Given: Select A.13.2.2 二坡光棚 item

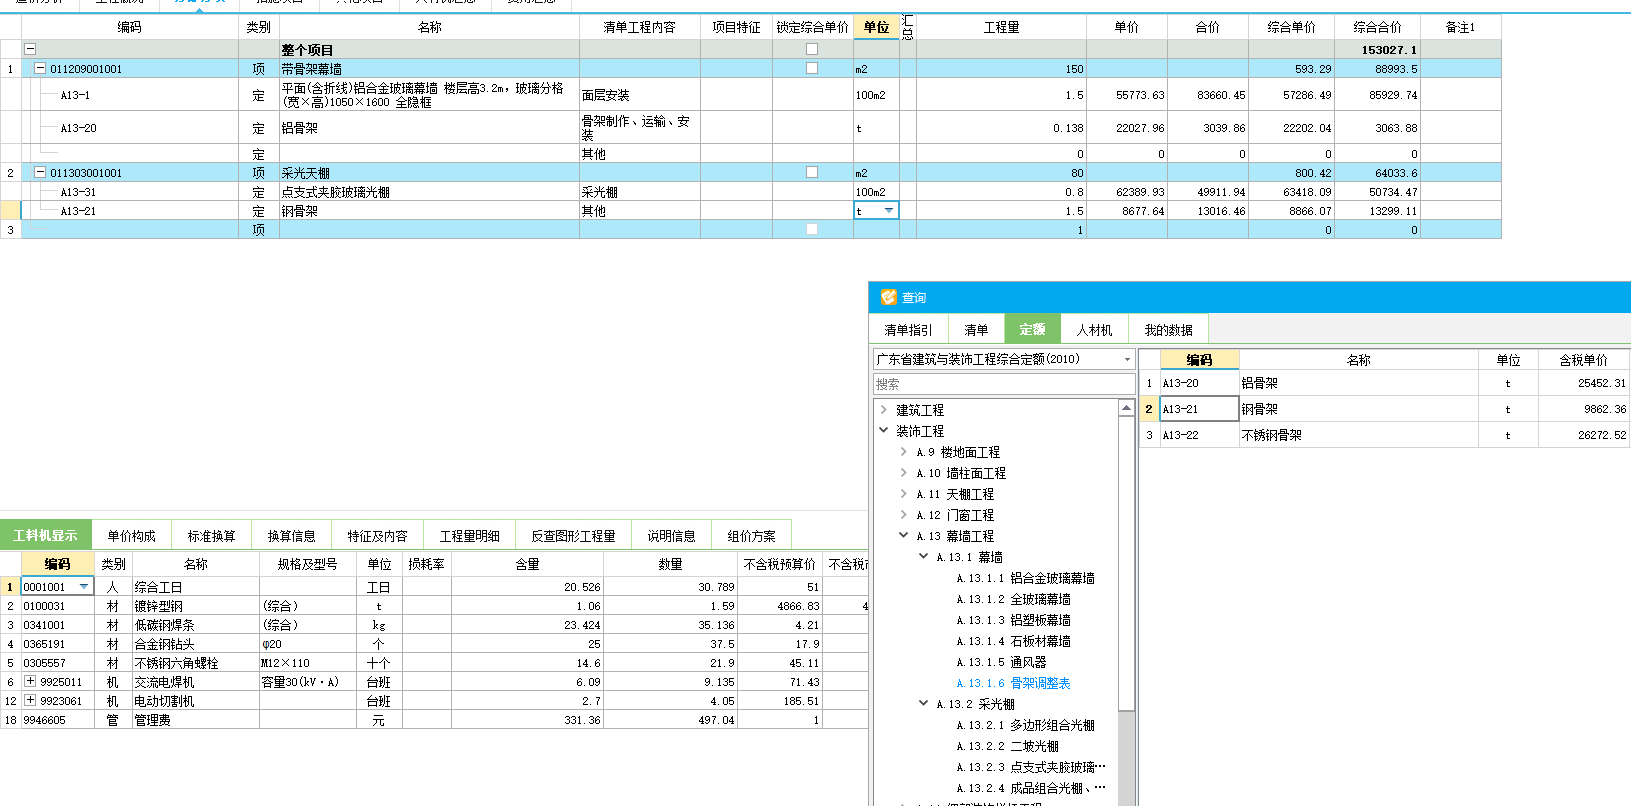Looking at the screenshot, I should coord(1007,746).
